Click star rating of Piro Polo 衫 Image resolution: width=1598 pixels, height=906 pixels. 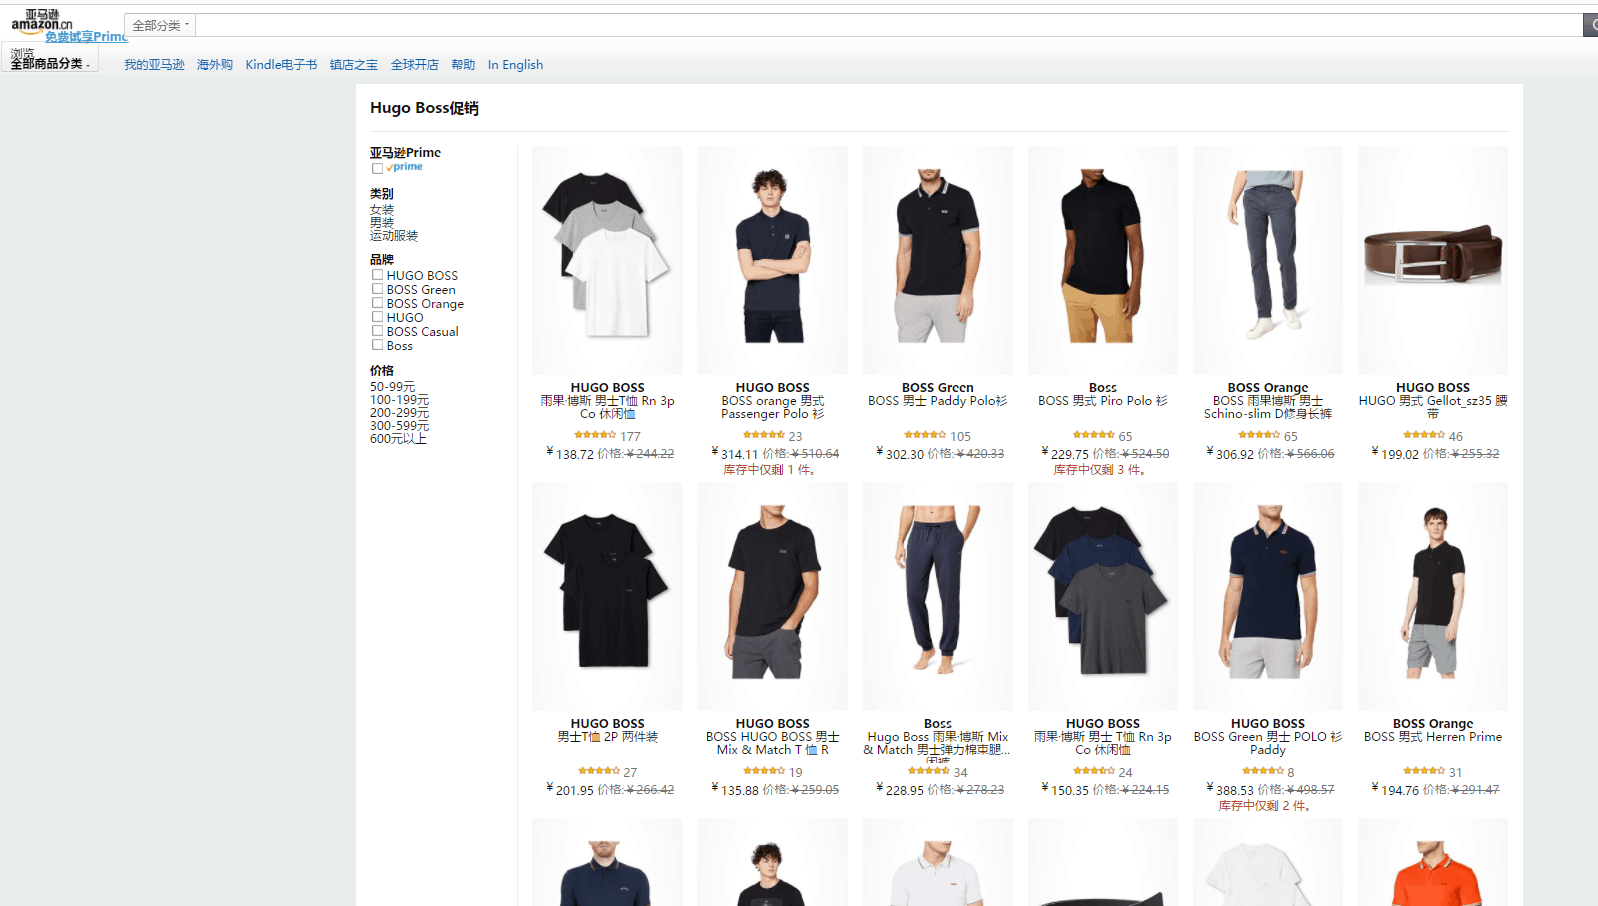coord(1094,435)
